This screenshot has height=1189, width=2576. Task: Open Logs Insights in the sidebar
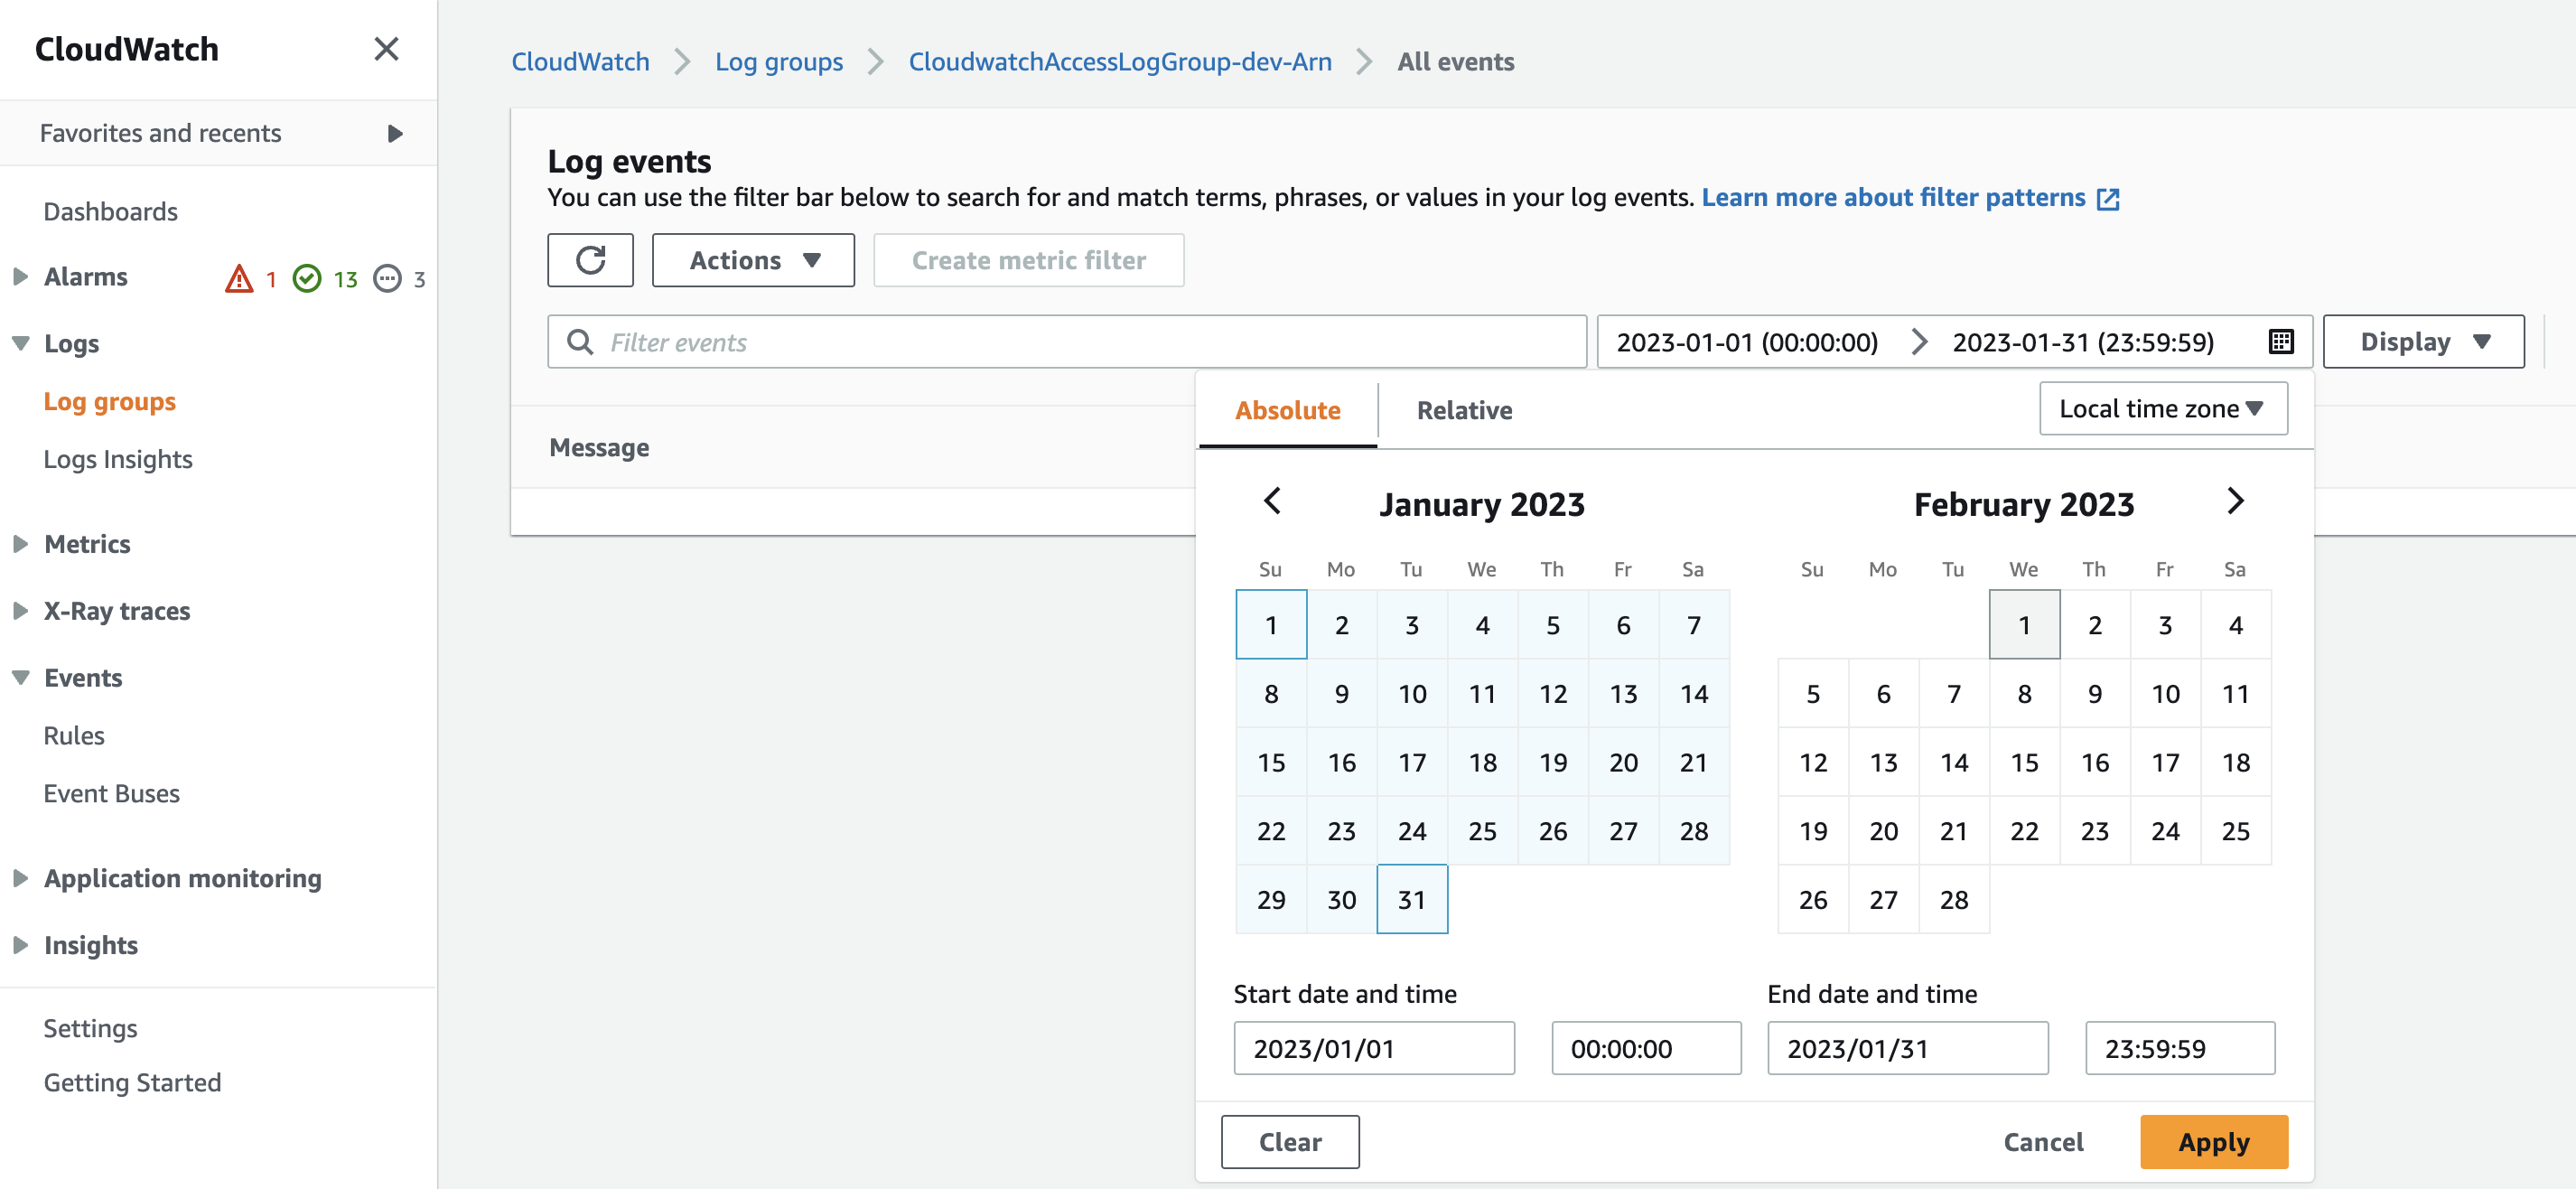118,459
